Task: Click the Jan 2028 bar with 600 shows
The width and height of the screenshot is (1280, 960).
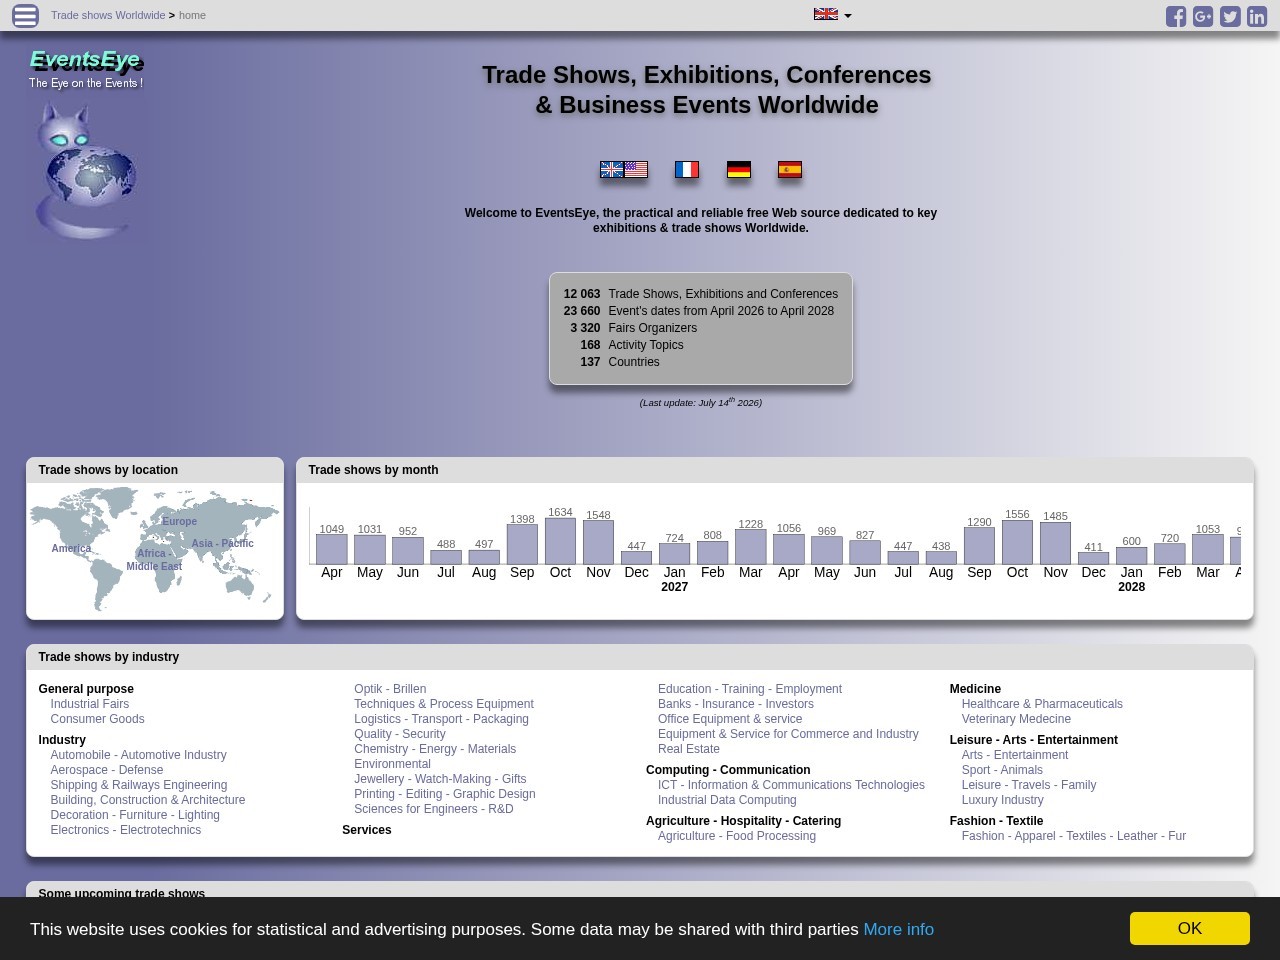Action: coord(1132,556)
